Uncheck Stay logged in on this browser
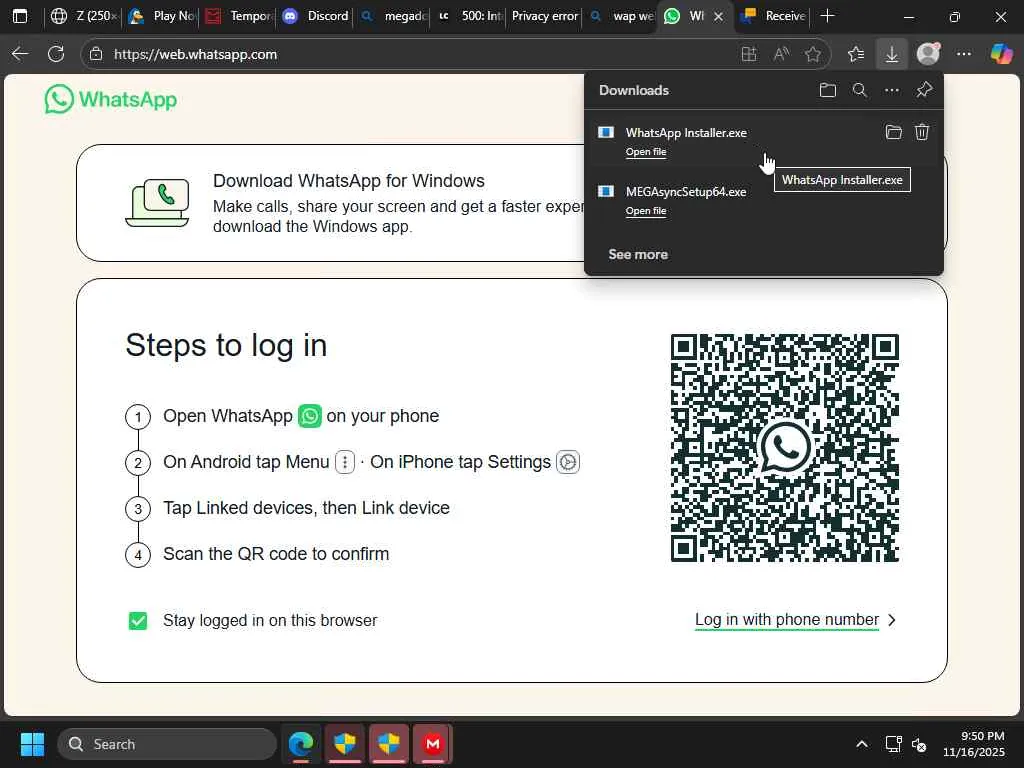 [x=138, y=620]
